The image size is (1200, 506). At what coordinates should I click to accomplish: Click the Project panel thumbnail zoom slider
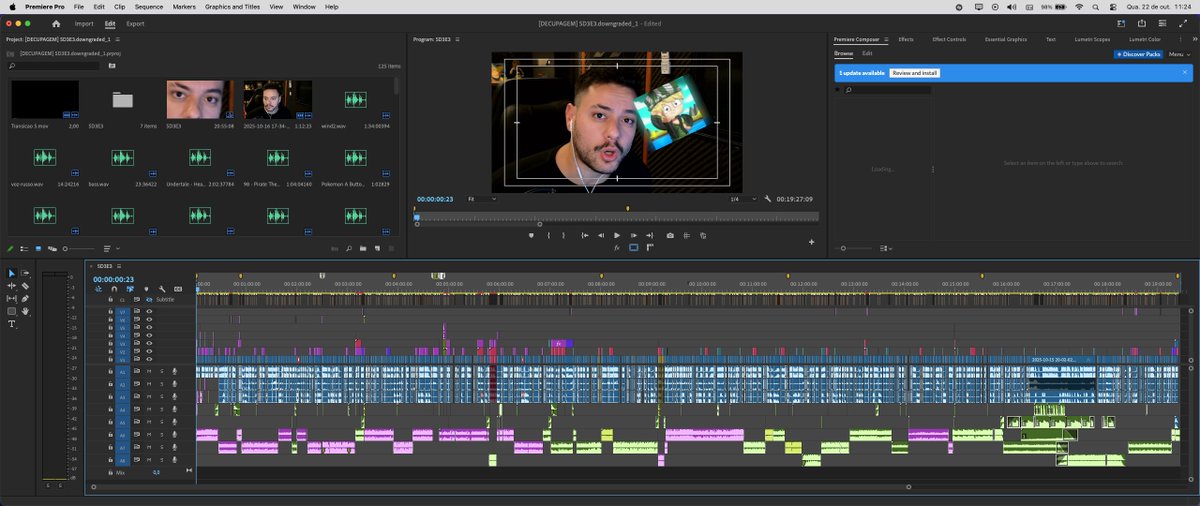click(77, 248)
